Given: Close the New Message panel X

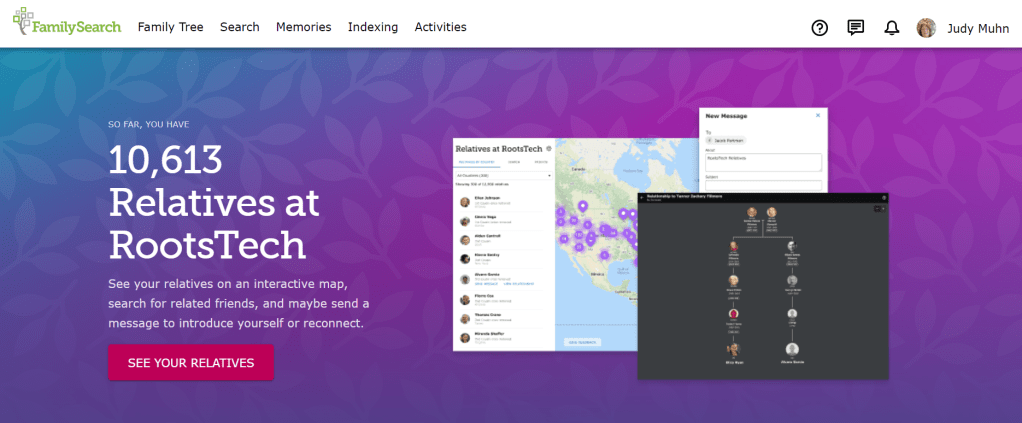Looking at the screenshot, I should [817, 115].
